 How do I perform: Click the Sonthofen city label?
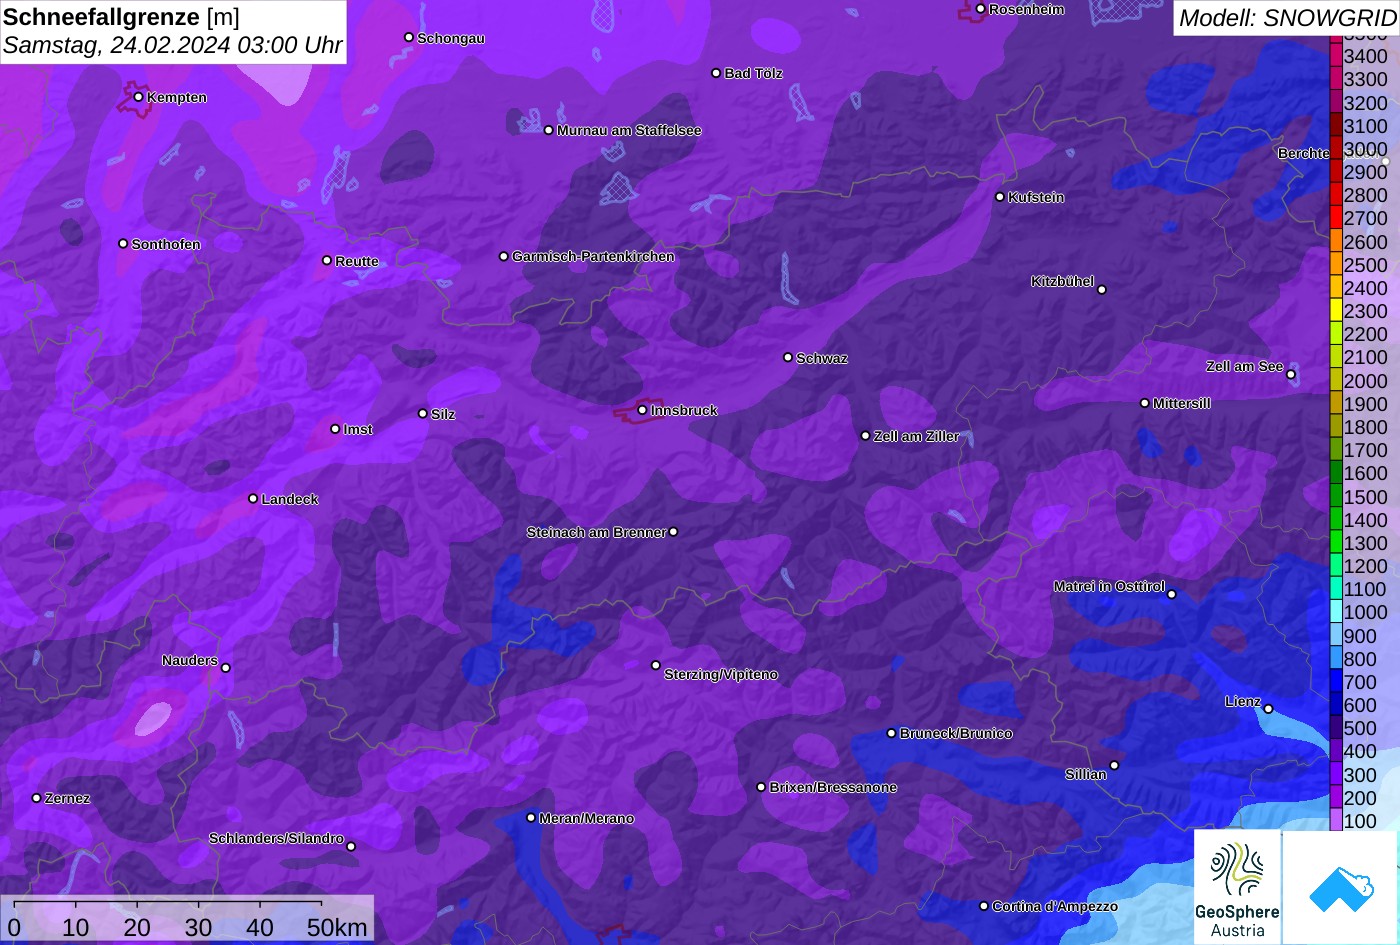[166, 244]
